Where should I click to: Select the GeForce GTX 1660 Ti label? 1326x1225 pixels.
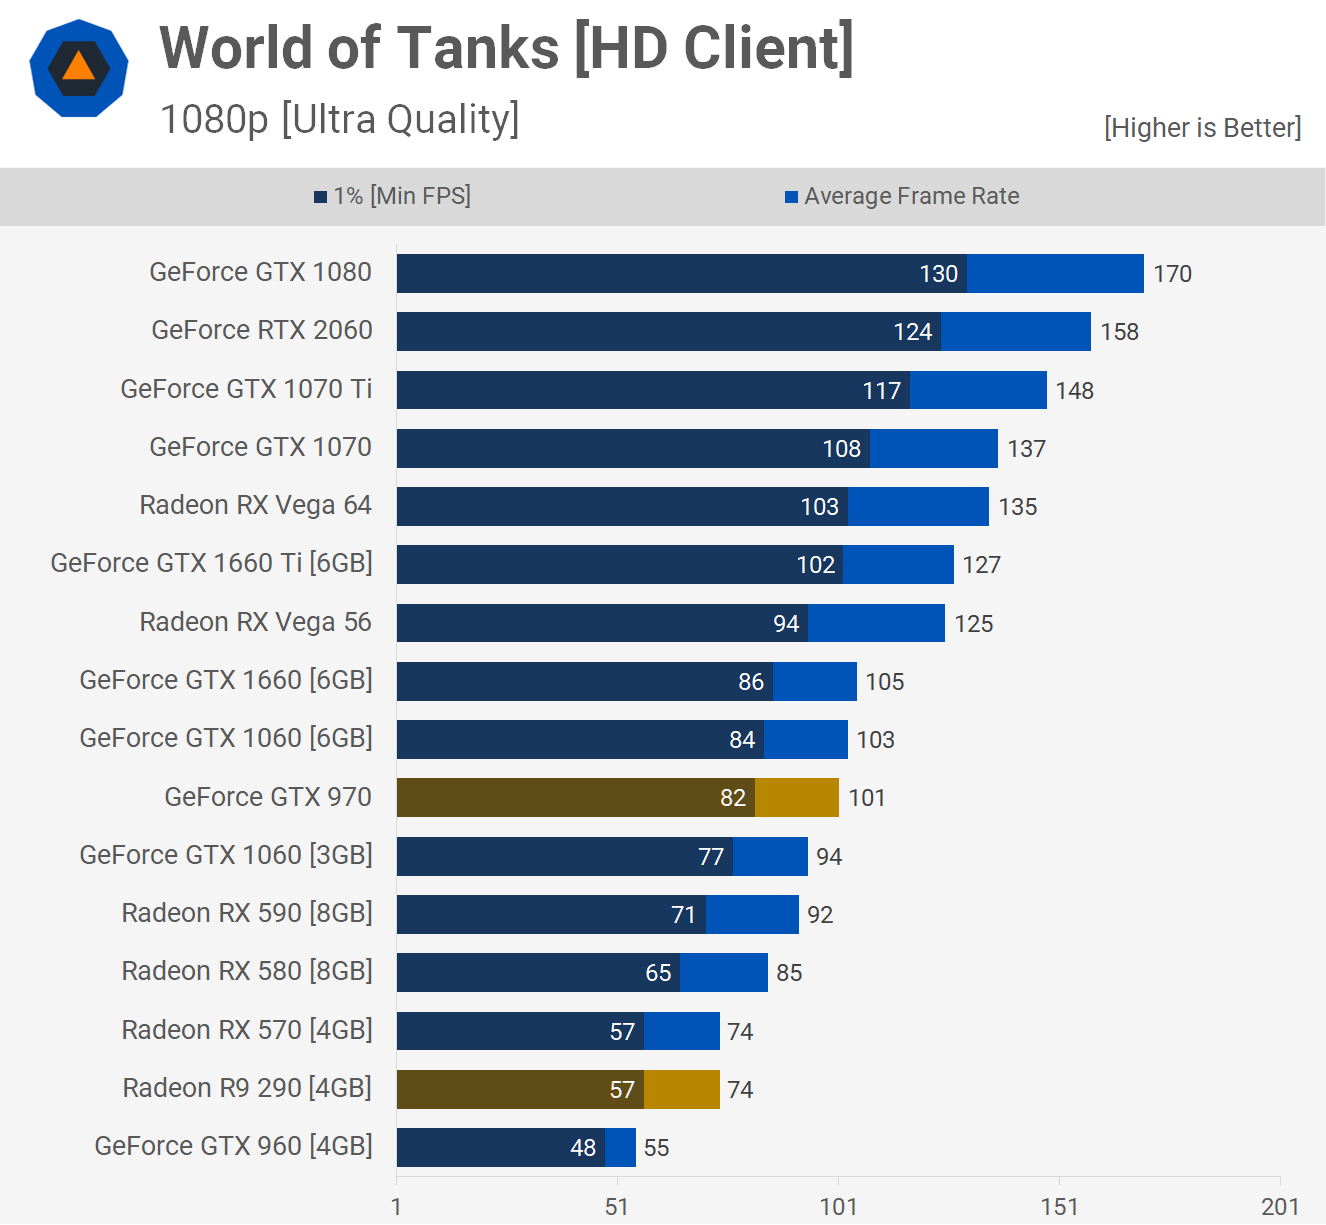pyautogui.click(x=211, y=563)
